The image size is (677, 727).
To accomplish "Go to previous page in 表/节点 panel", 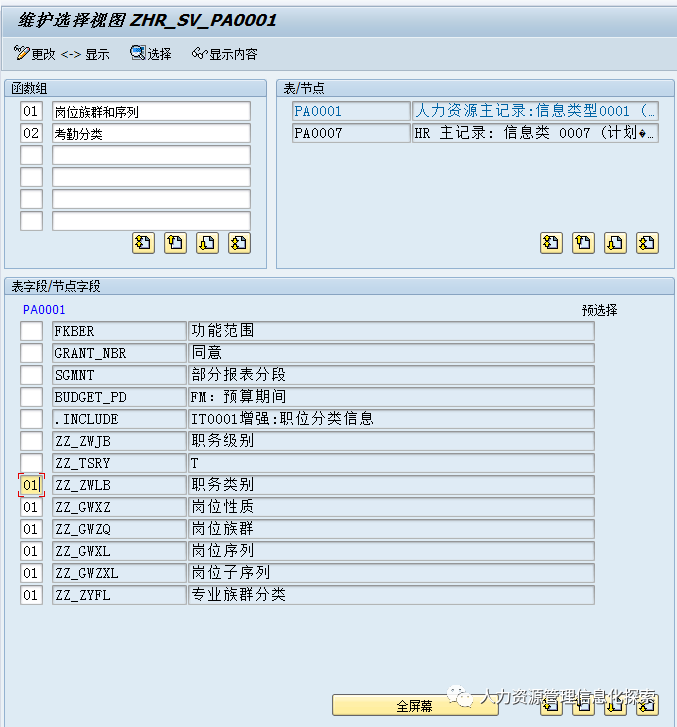I will point(583,243).
